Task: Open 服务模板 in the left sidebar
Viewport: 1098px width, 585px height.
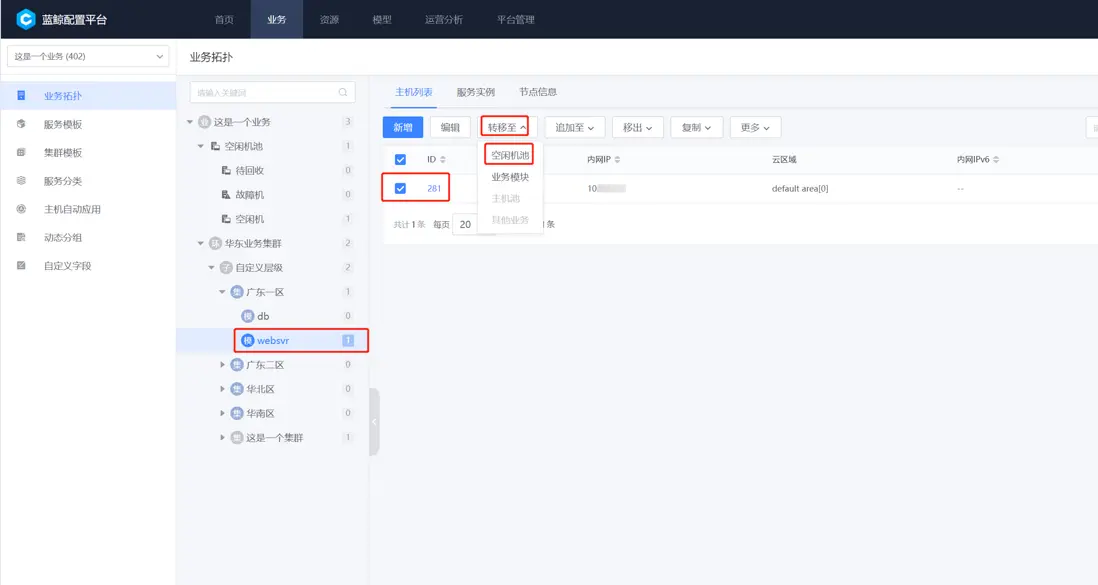Action: coord(88,124)
